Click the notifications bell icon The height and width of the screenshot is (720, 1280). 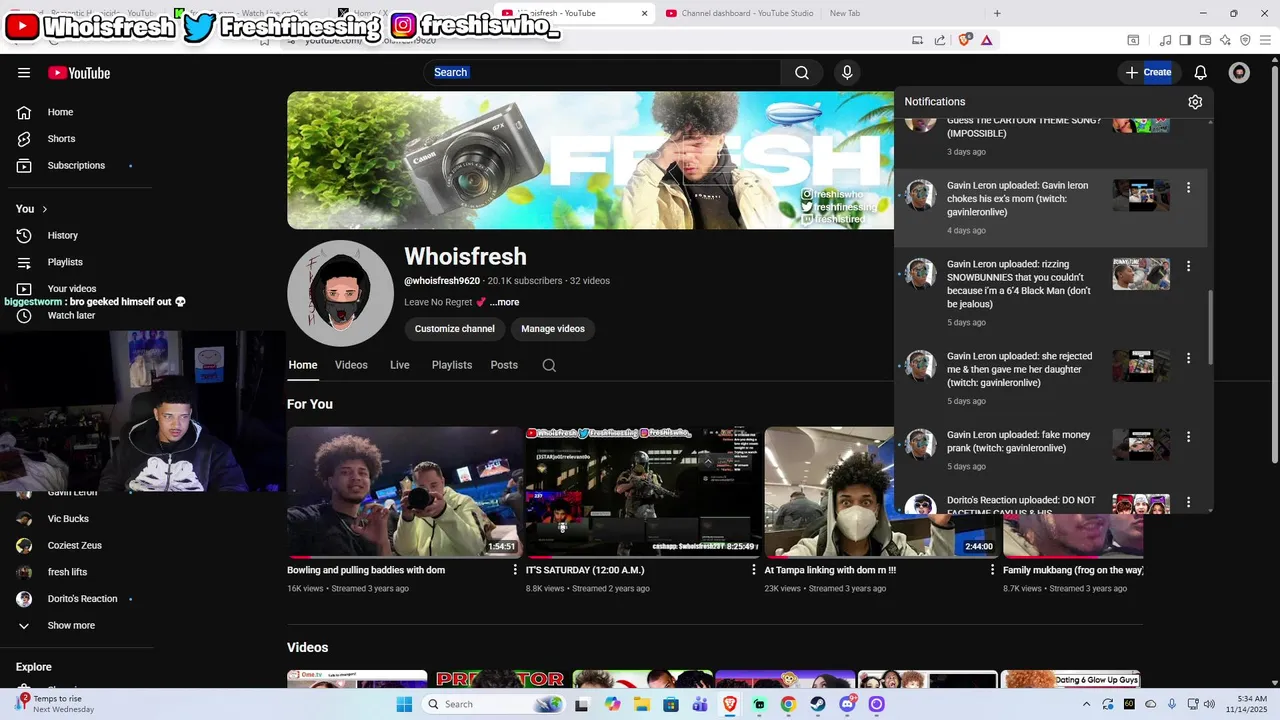tap(1201, 73)
